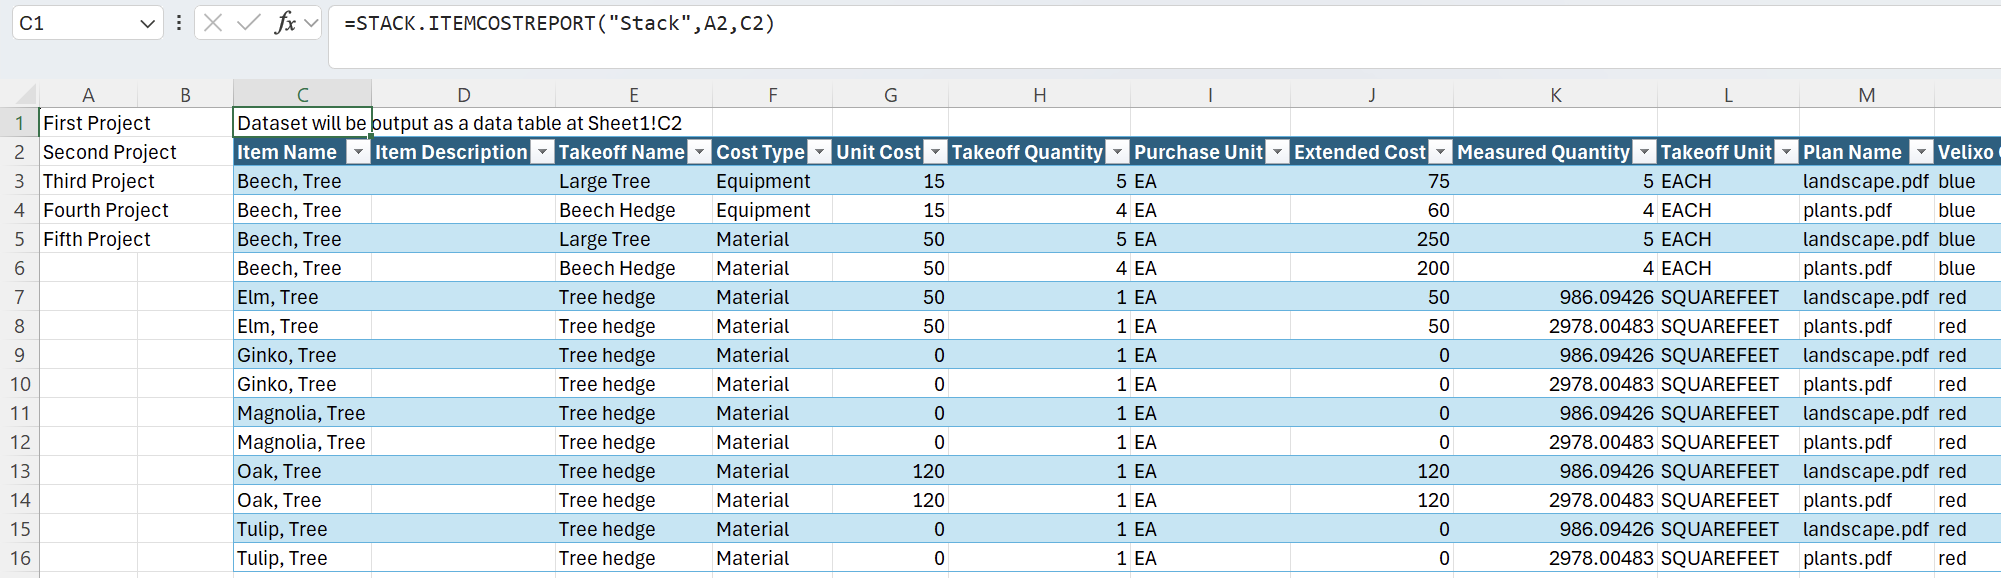The height and width of the screenshot is (578, 2001).
Task: Select the Third Project cell
Action: 98,181
